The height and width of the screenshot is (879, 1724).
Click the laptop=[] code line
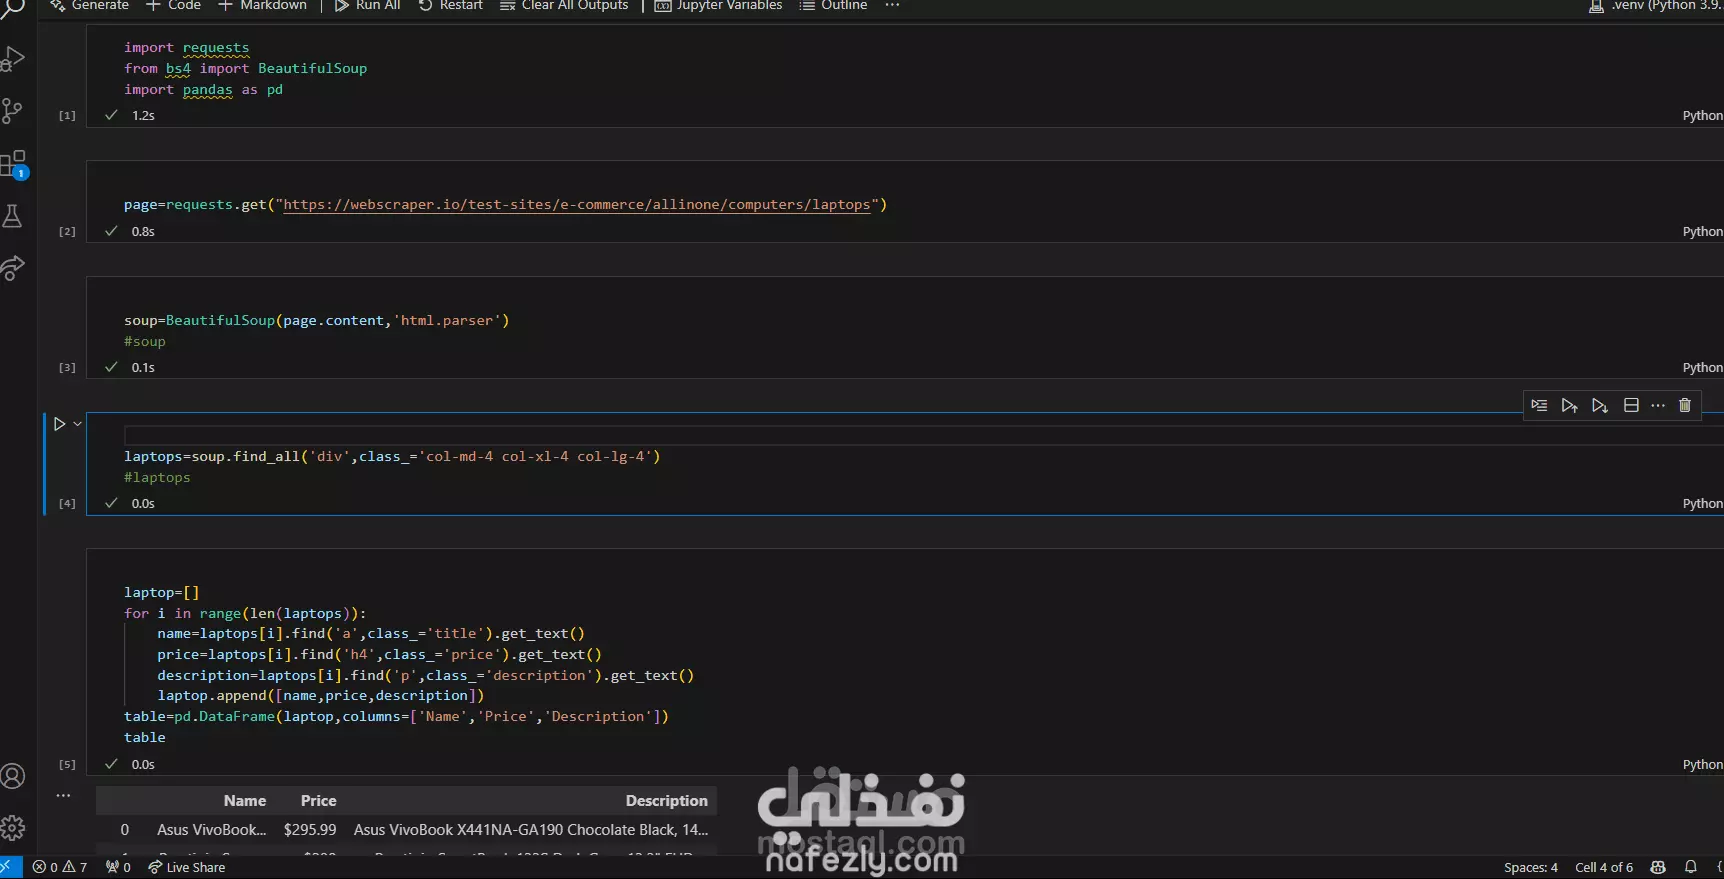point(162,593)
